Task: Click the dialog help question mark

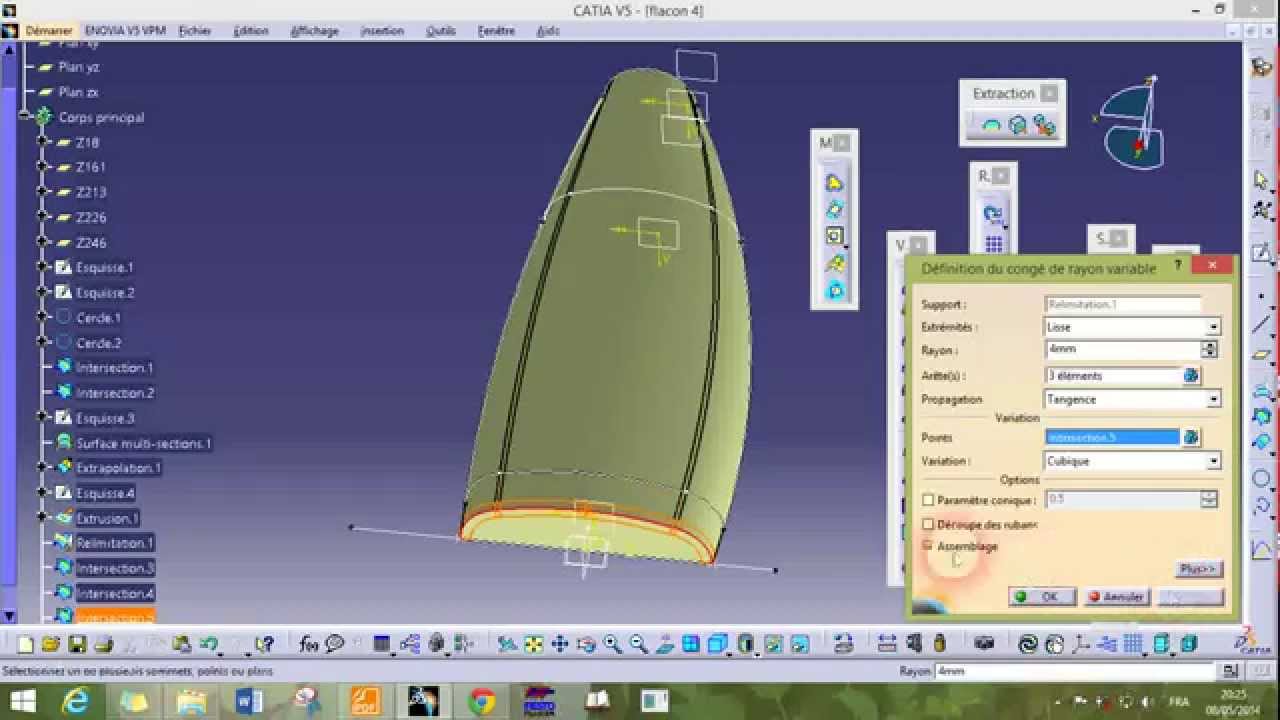Action: 1178,266
